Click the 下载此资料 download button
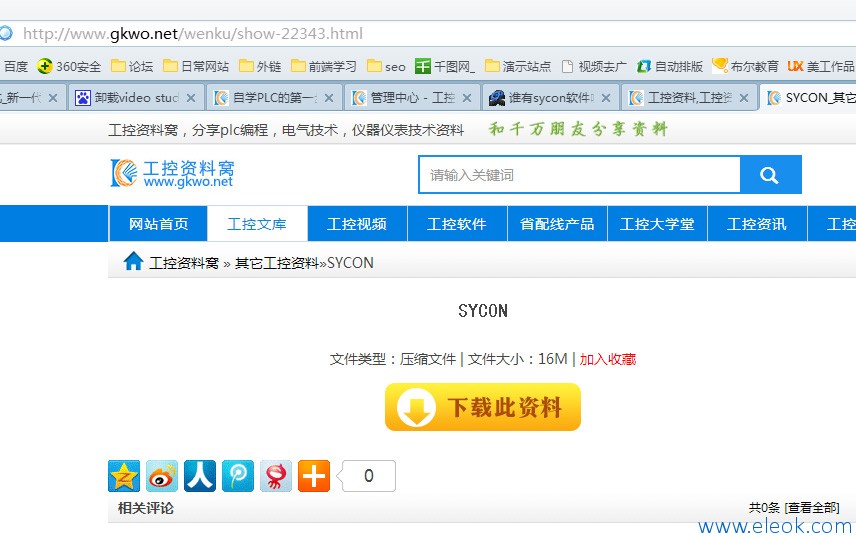This screenshot has width=856, height=538. click(x=483, y=407)
